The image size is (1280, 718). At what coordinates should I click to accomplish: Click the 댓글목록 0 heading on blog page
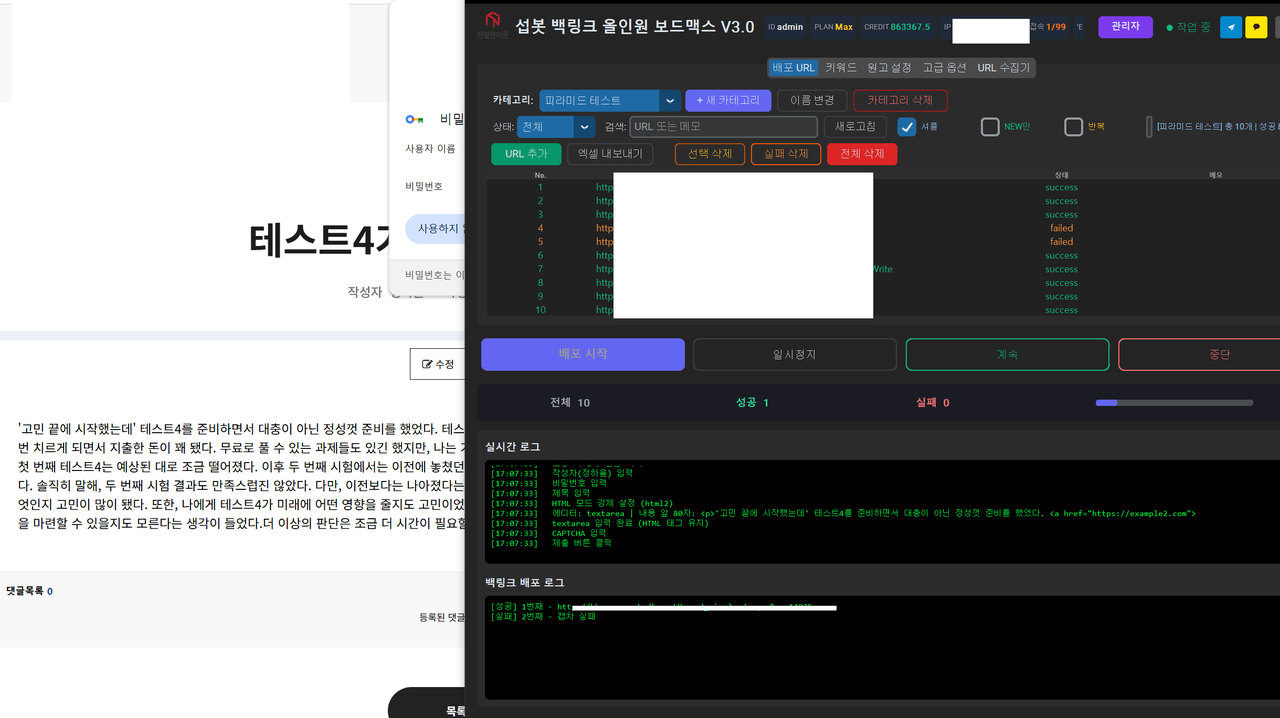coord(29,591)
